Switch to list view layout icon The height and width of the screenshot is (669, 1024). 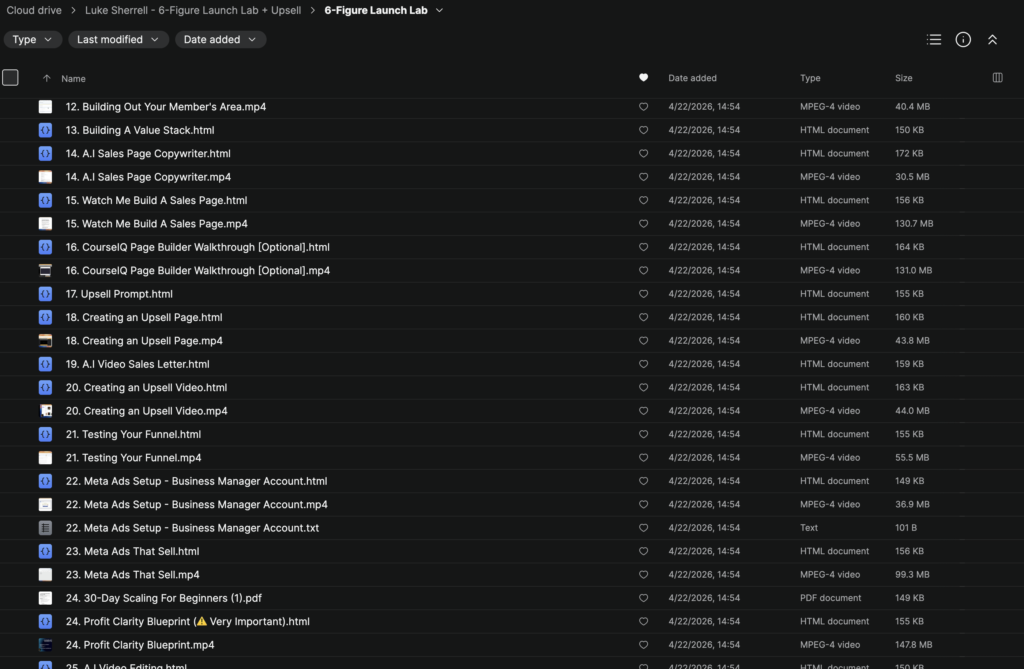click(934, 40)
